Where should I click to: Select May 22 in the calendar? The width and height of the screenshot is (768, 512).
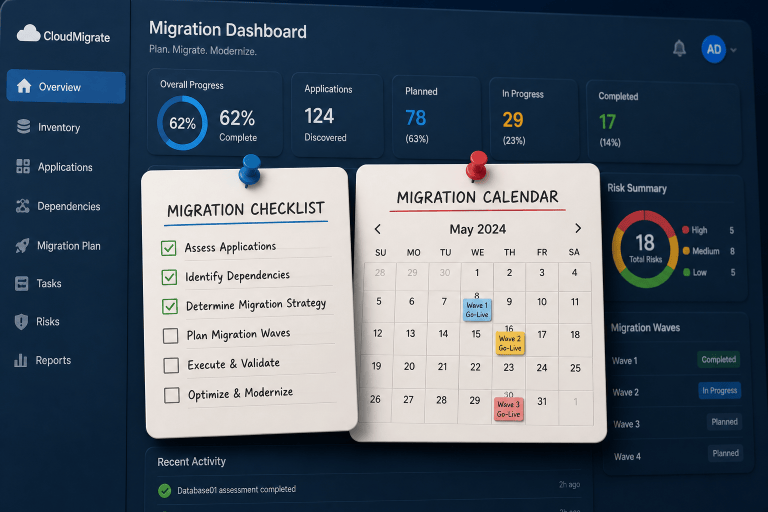[476, 367]
